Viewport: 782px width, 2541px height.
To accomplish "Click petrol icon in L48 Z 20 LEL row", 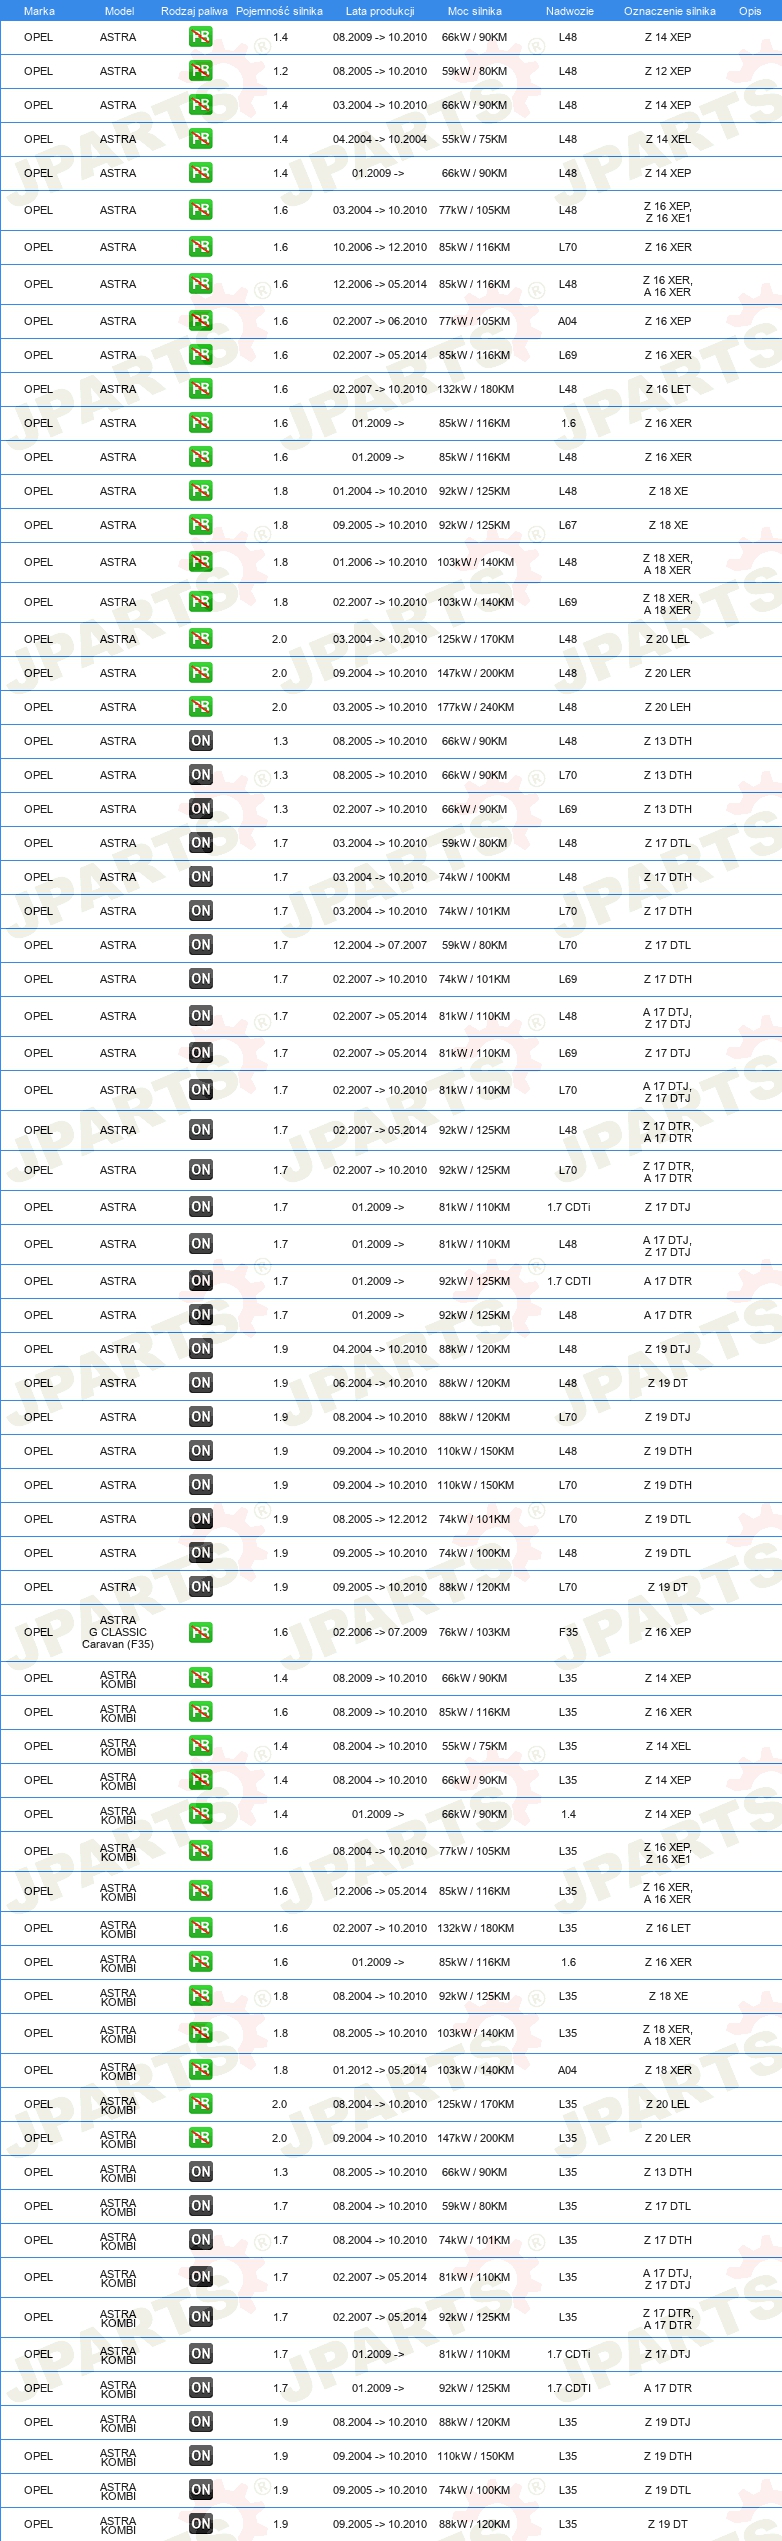I will pos(201,639).
